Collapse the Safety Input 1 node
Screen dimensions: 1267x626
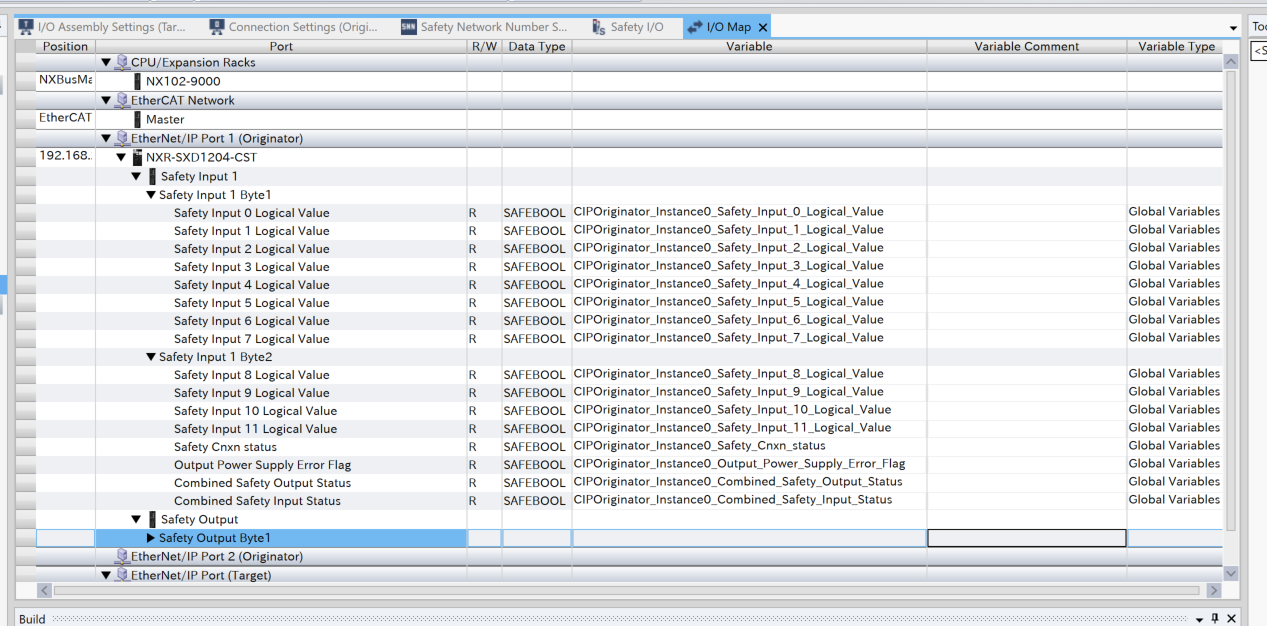pyautogui.click(x=136, y=177)
